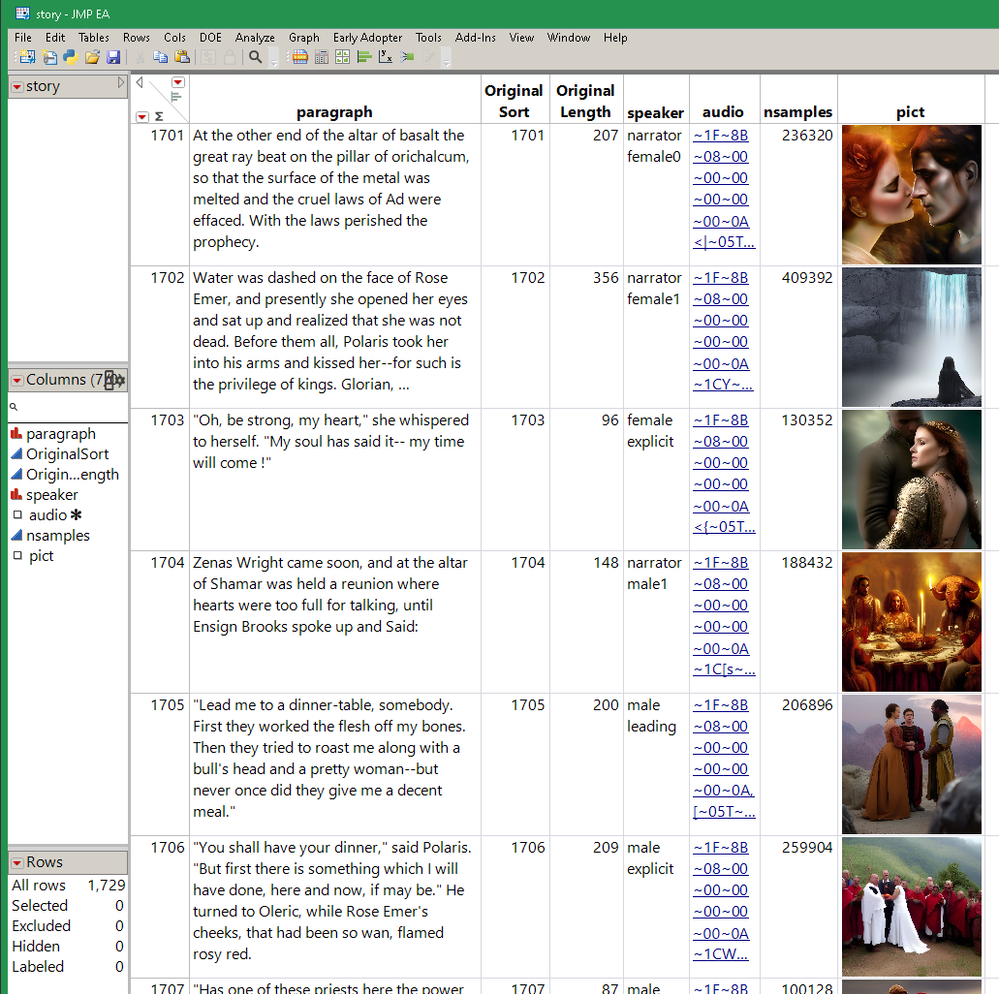Open the story table red triangle menu
This screenshot has width=999, height=994.
pyautogui.click(x=17, y=87)
